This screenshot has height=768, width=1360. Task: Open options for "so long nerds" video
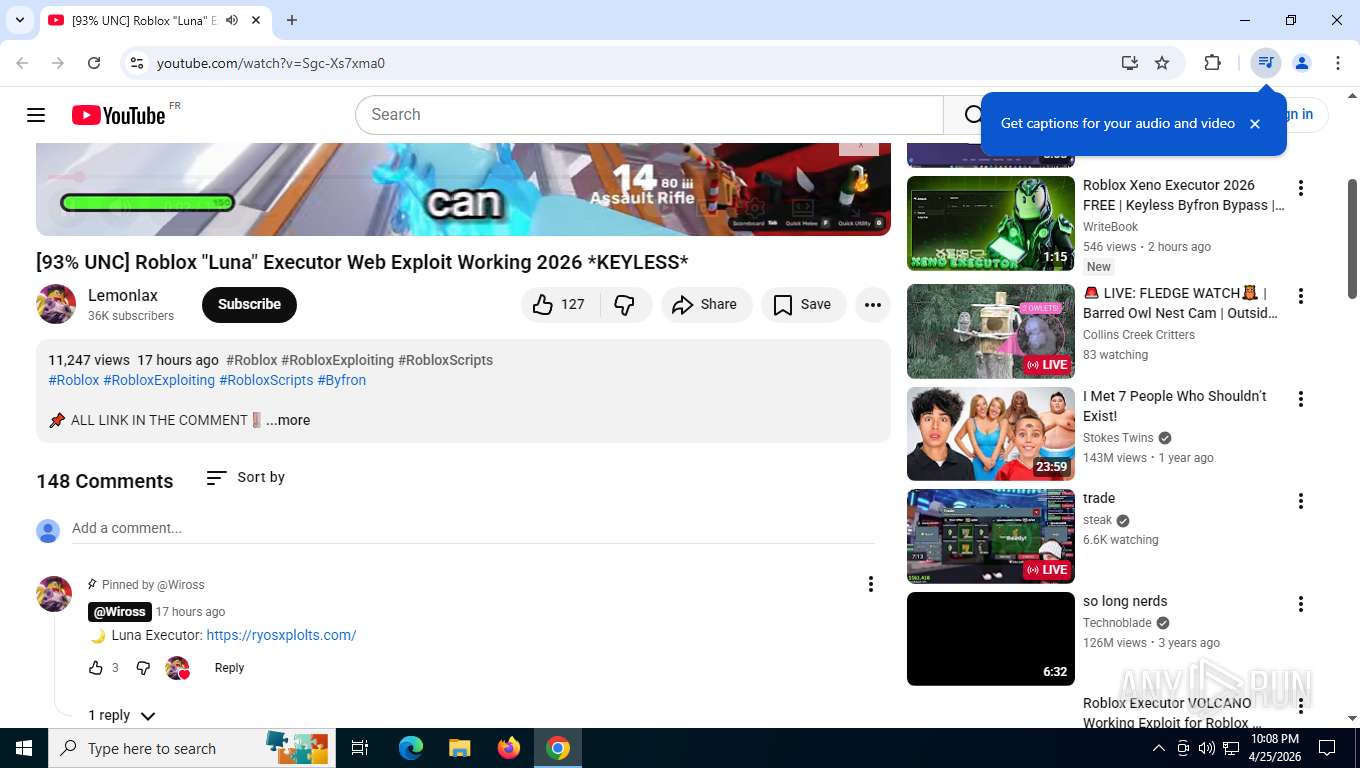[1301, 604]
